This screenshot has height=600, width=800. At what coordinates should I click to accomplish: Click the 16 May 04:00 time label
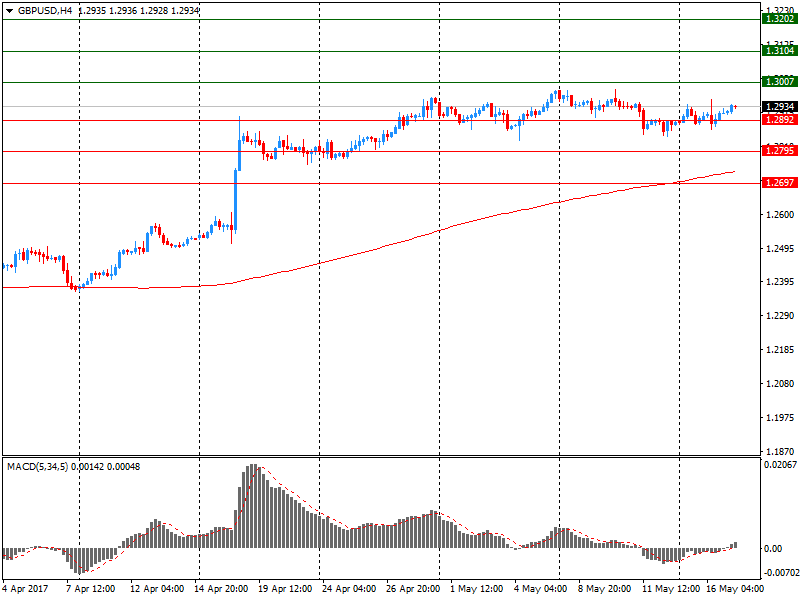pos(735,589)
